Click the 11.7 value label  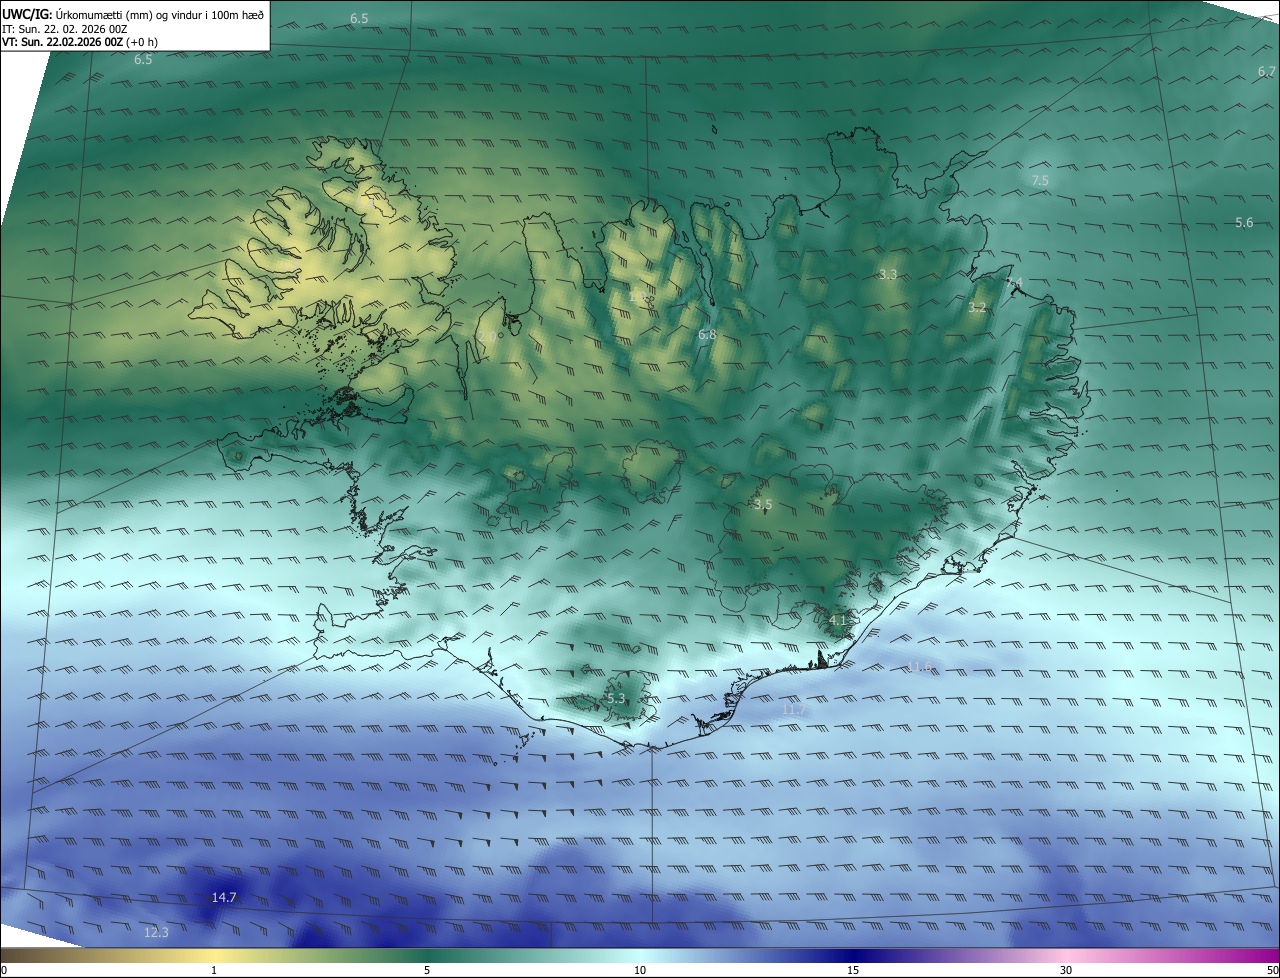794,710
